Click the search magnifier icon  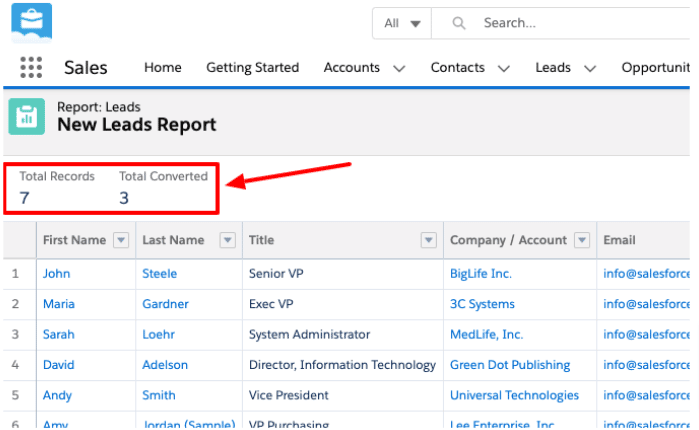459,23
